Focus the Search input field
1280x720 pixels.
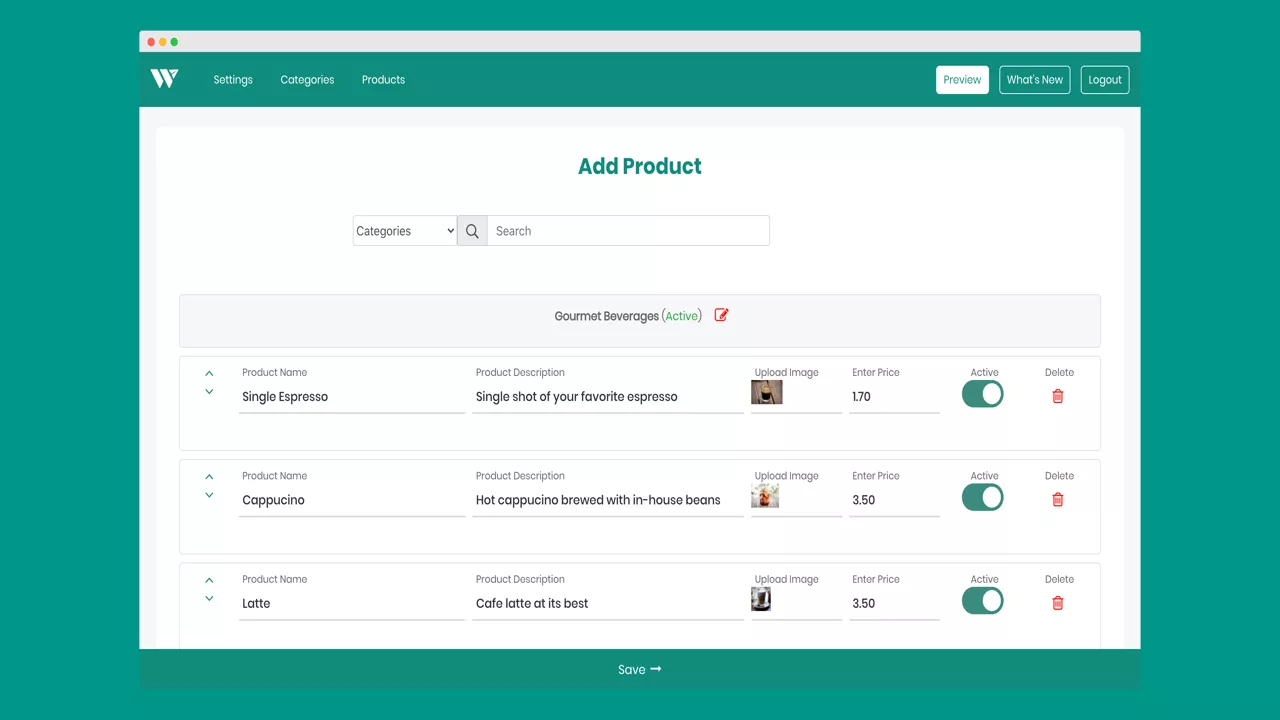pos(628,231)
